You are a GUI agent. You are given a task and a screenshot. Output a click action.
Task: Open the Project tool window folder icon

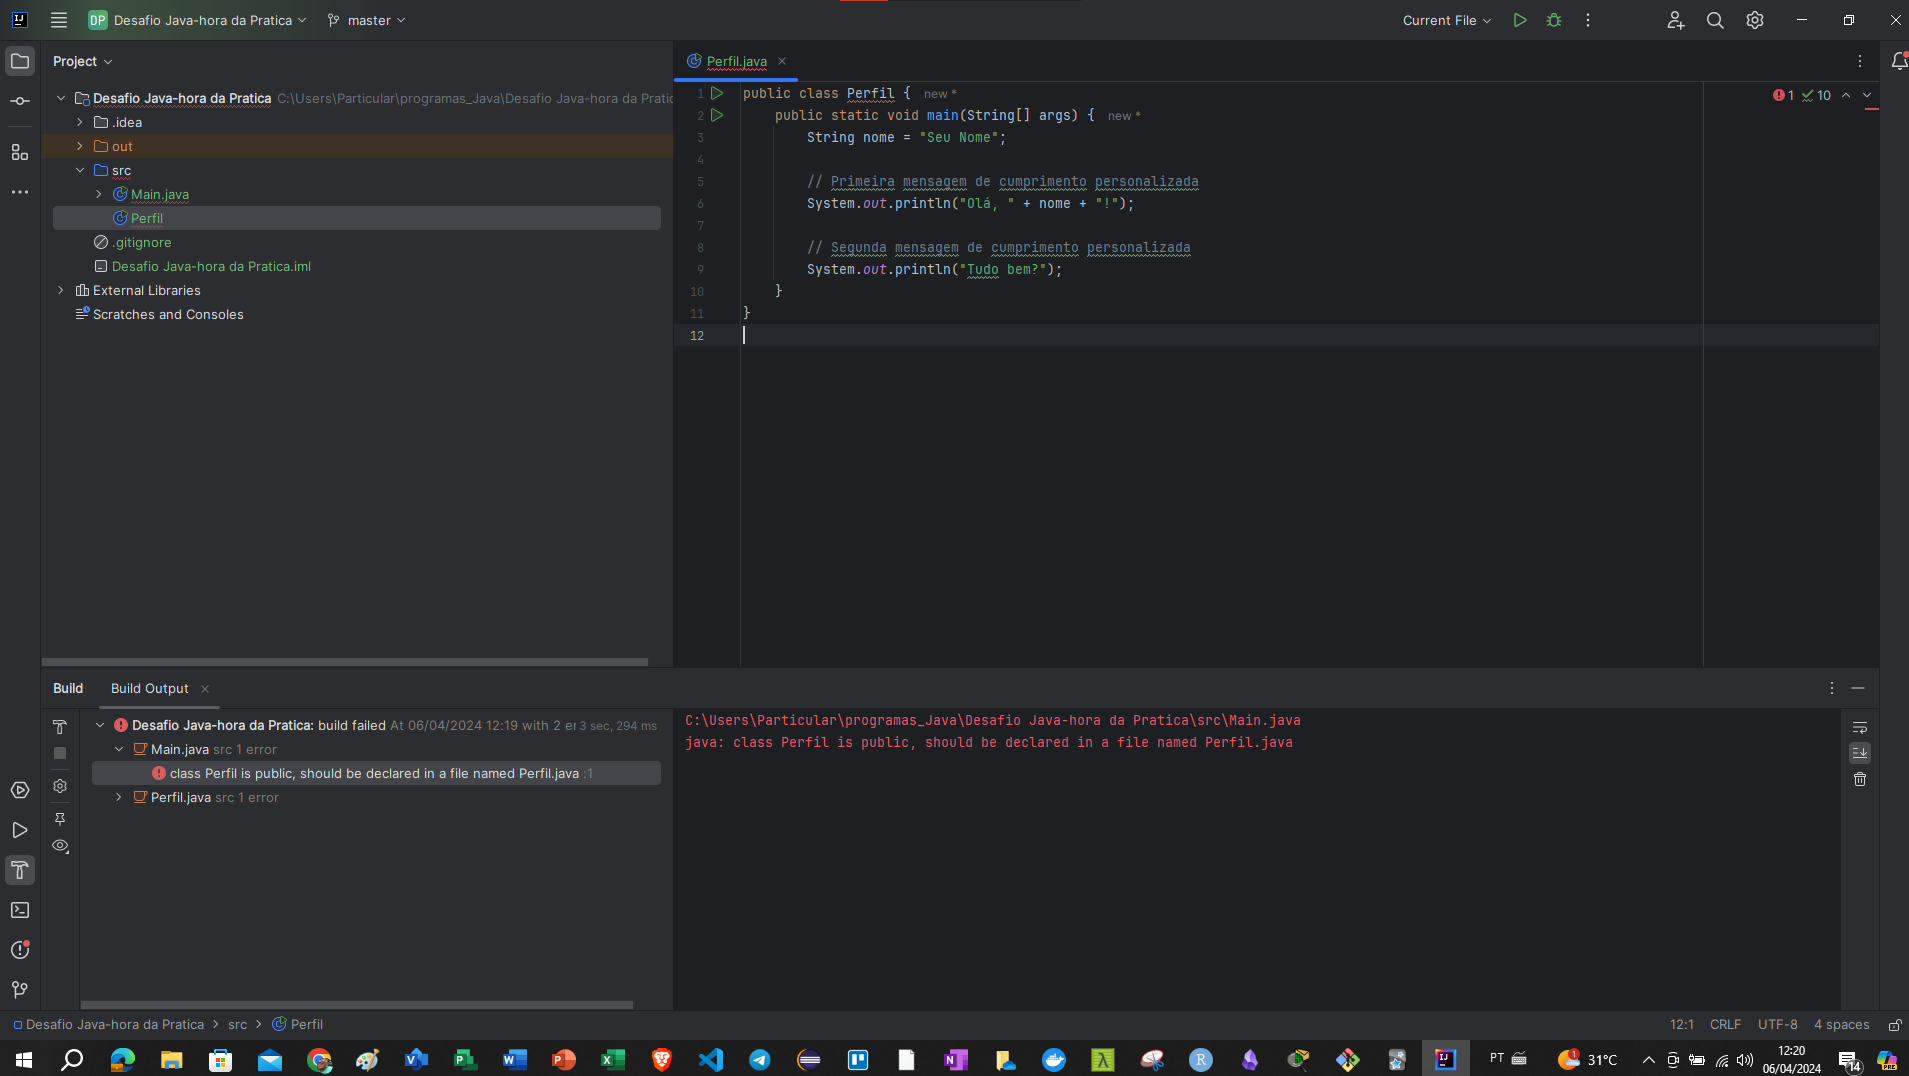[x=20, y=61]
